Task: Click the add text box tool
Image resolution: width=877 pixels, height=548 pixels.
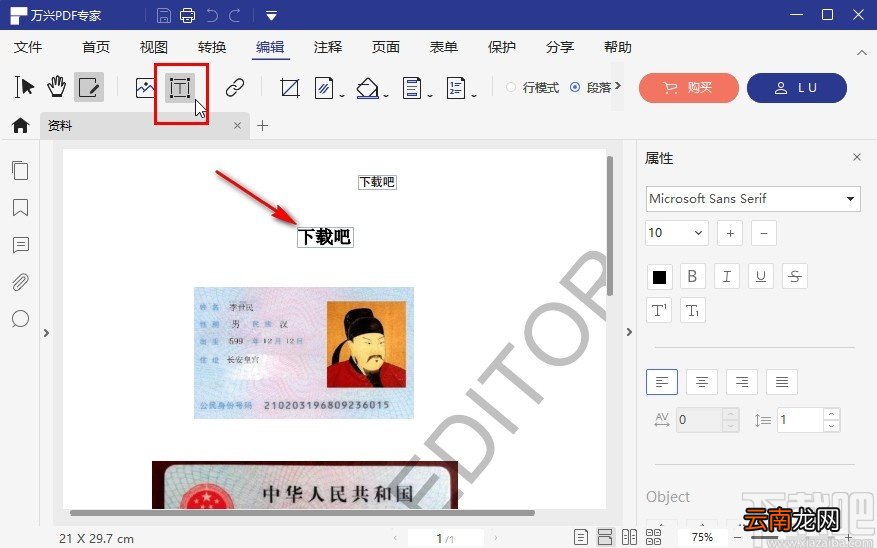Action: point(180,88)
